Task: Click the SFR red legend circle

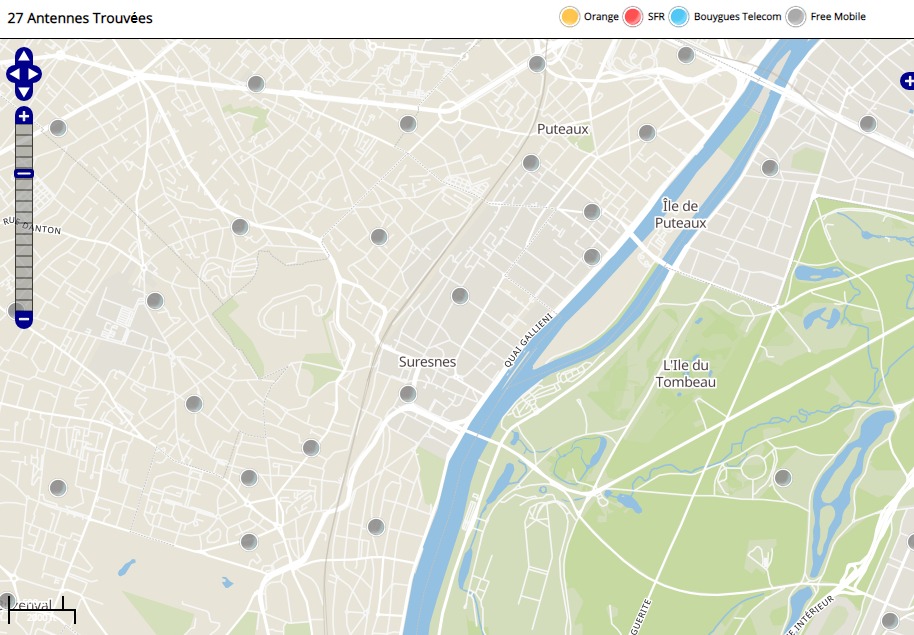Action: coord(632,17)
